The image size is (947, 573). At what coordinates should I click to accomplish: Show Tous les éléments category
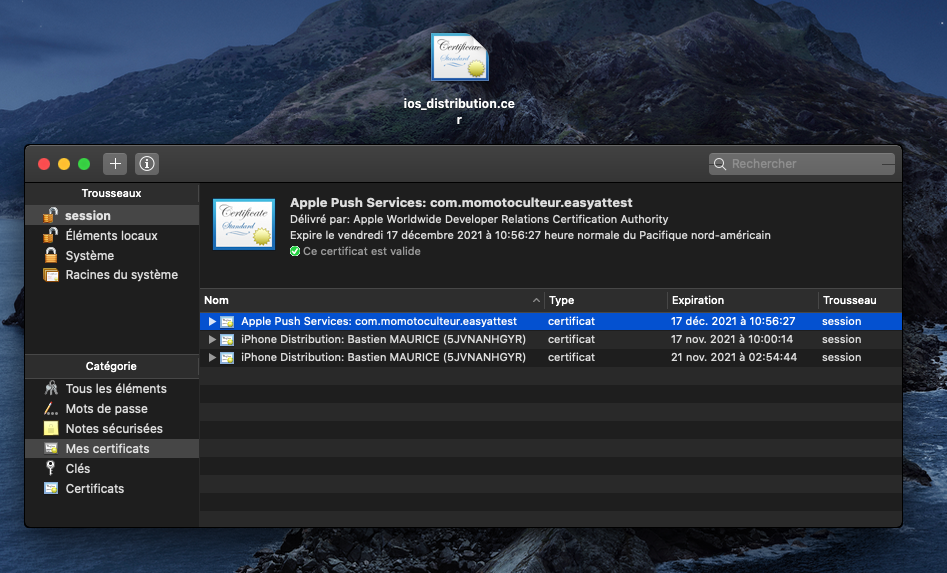pyautogui.click(x=112, y=389)
